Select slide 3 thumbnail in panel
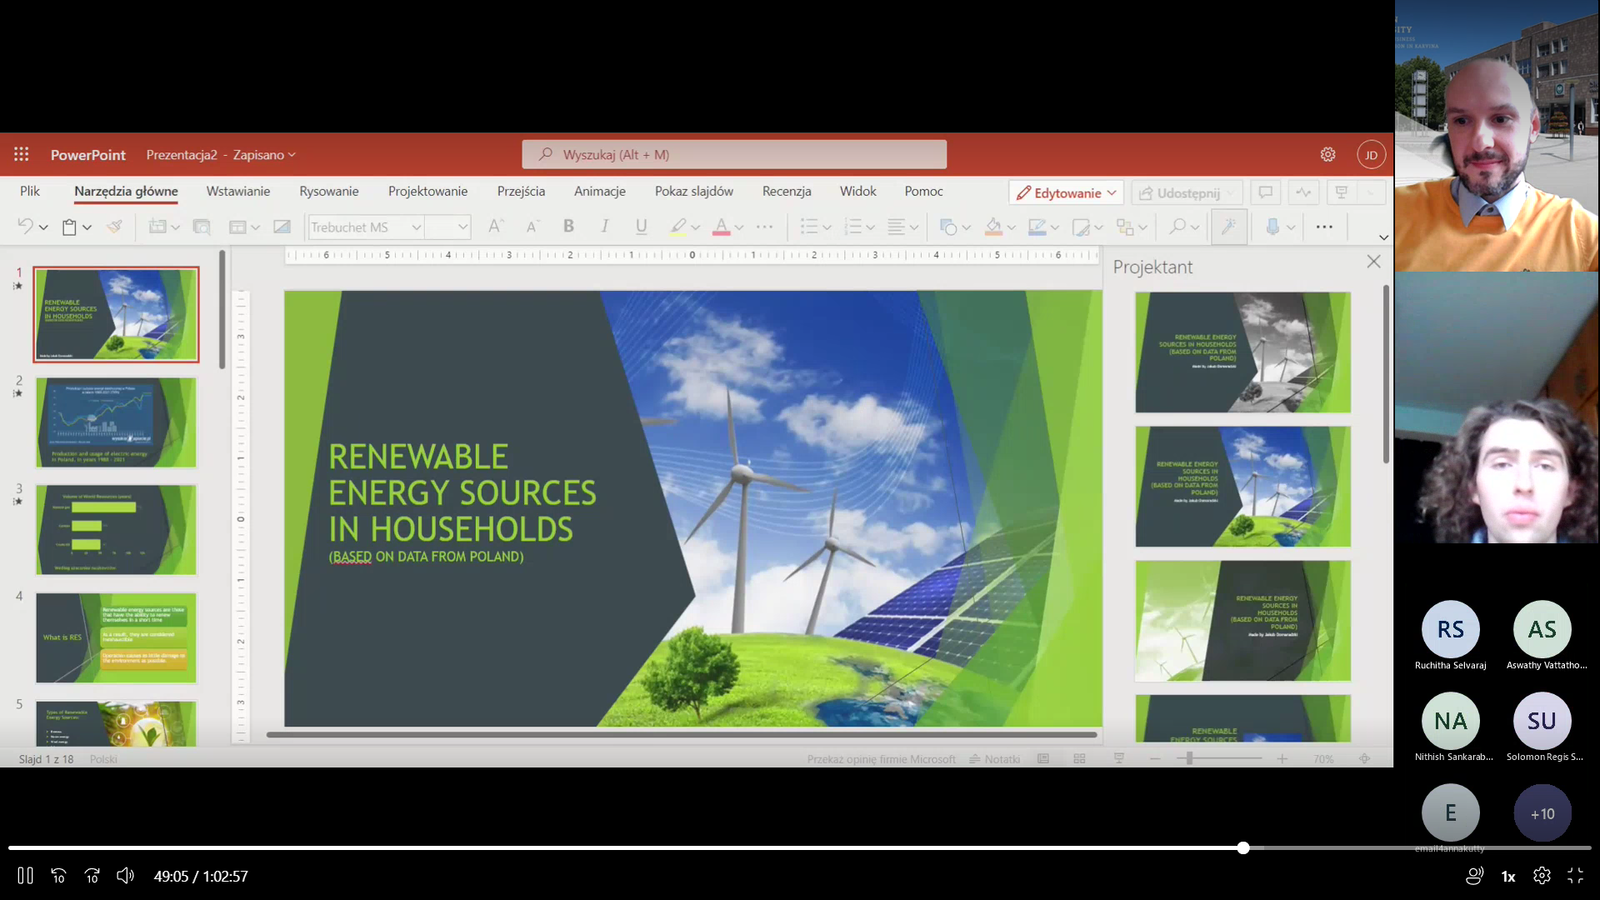The width and height of the screenshot is (1600, 900). click(116, 530)
